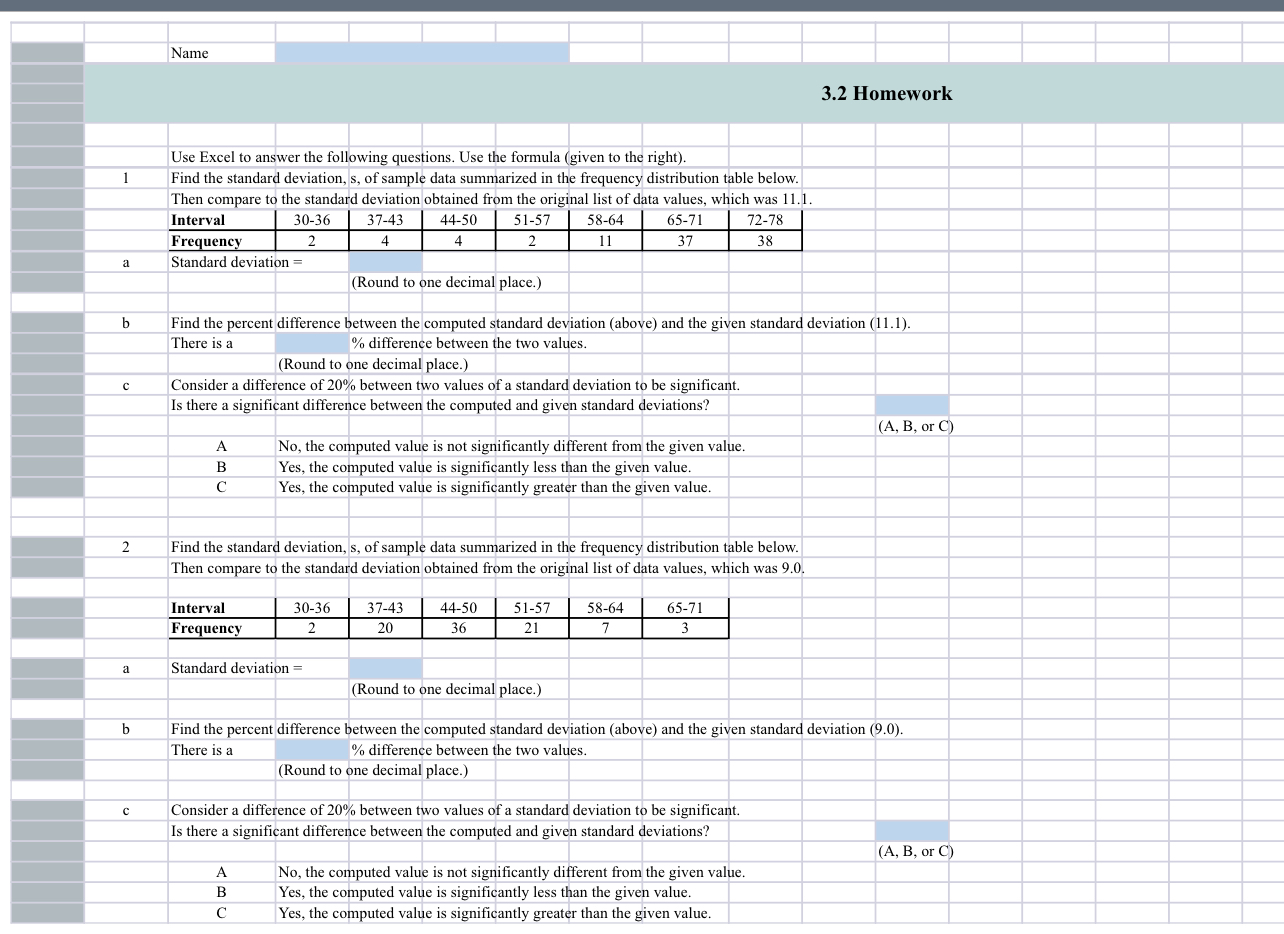Select option C answer text in question 1c
Viewport: 1284px width, 934px height.
point(450,487)
